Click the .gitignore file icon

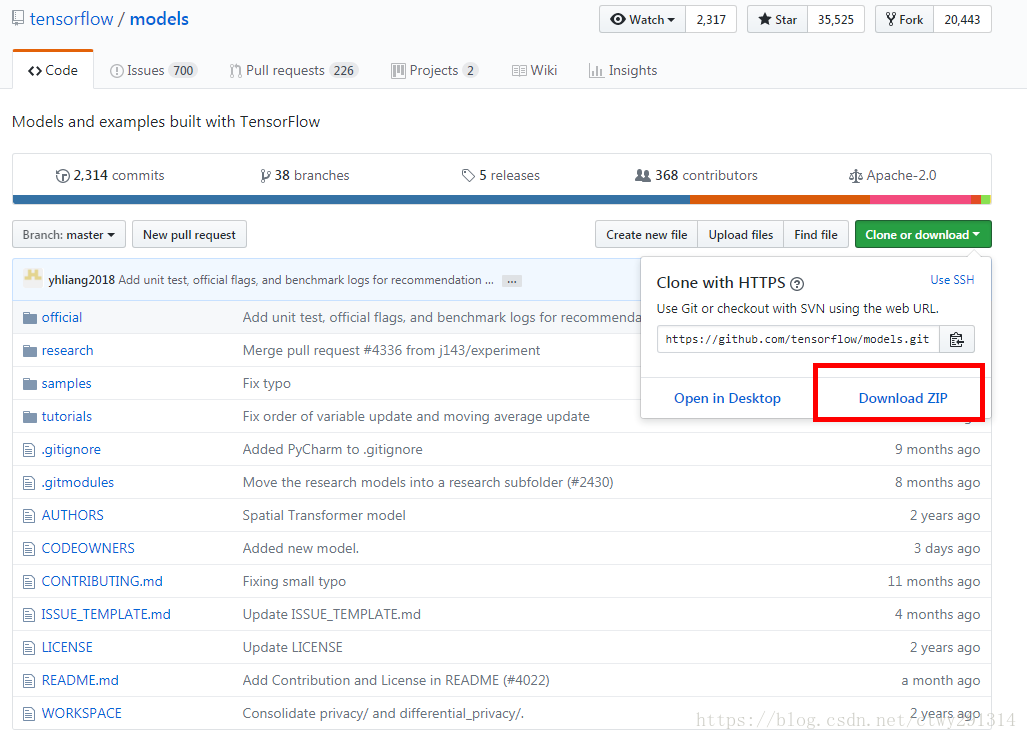(29, 450)
